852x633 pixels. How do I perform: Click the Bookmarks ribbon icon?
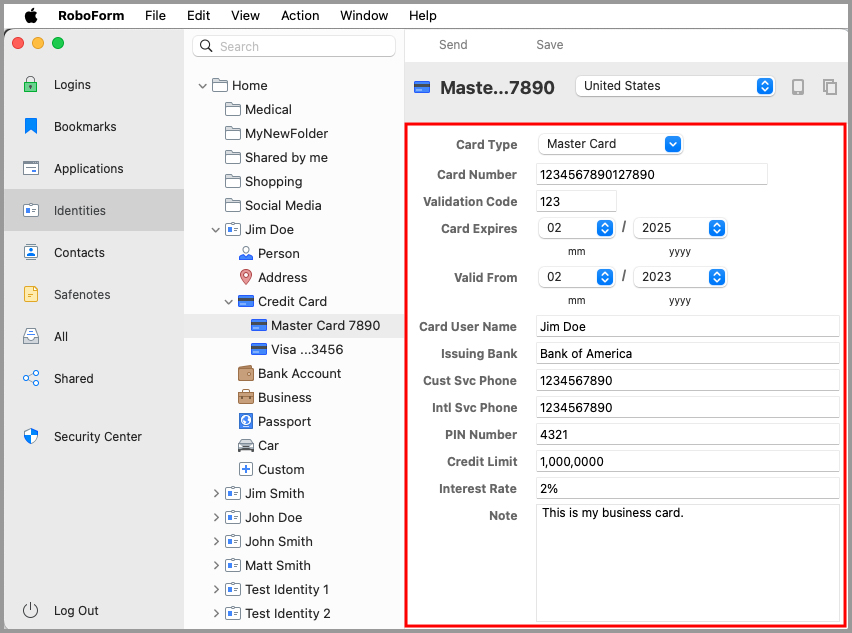coord(31,126)
